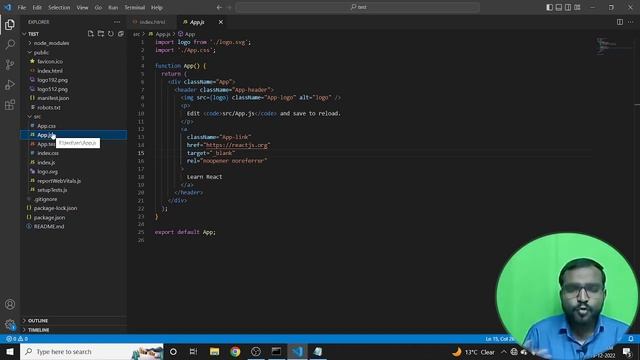Open Run and Debug view
Viewport: 640px width, 360px height.
point(10,85)
